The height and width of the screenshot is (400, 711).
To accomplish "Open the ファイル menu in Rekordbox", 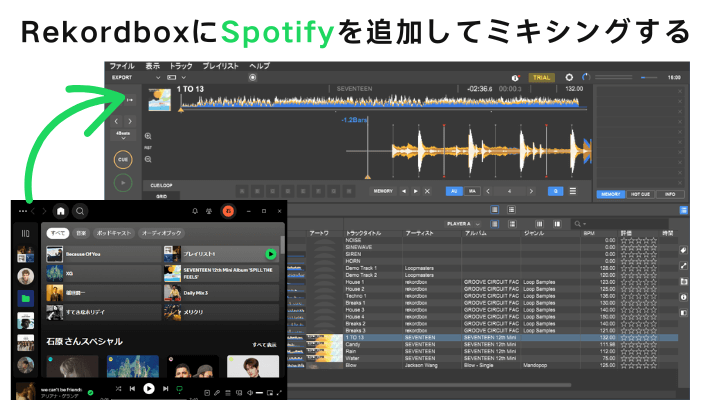I will [122, 66].
